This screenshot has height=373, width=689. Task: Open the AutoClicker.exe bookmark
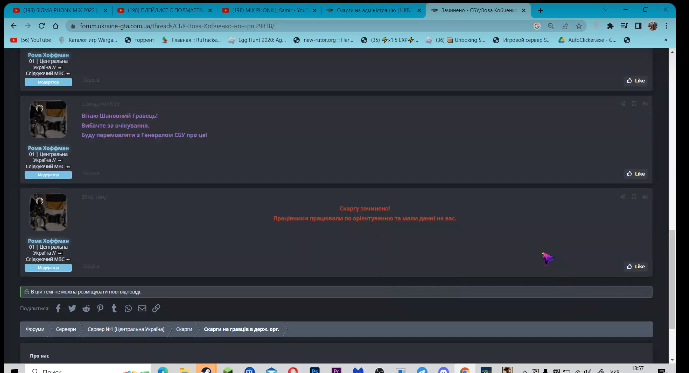[x=587, y=40]
